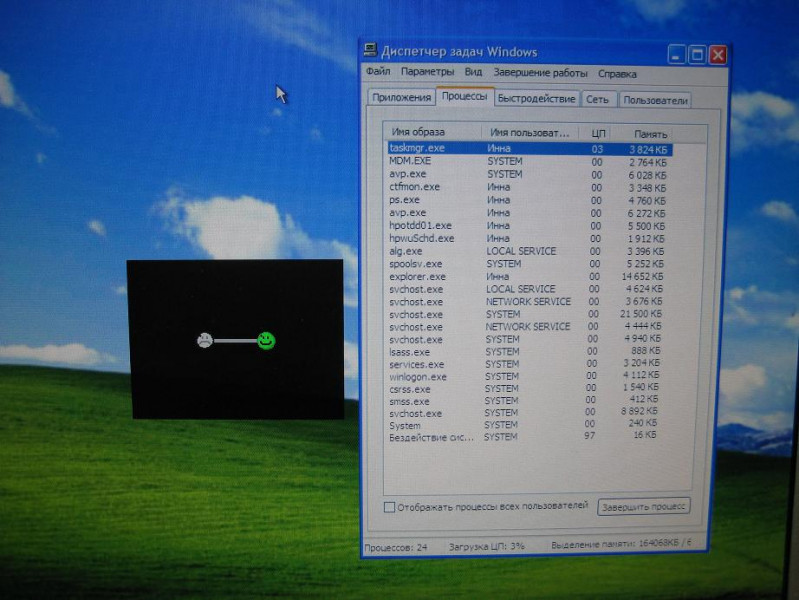Switch to the Приложения tab
The width and height of the screenshot is (799, 600).
point(402,97)
